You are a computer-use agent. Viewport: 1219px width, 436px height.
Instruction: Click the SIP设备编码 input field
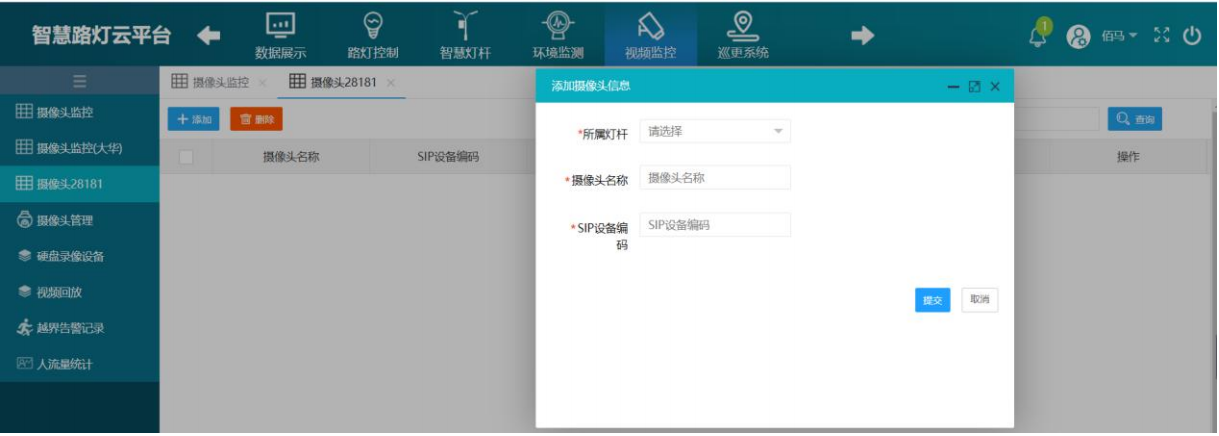[714, 225]
